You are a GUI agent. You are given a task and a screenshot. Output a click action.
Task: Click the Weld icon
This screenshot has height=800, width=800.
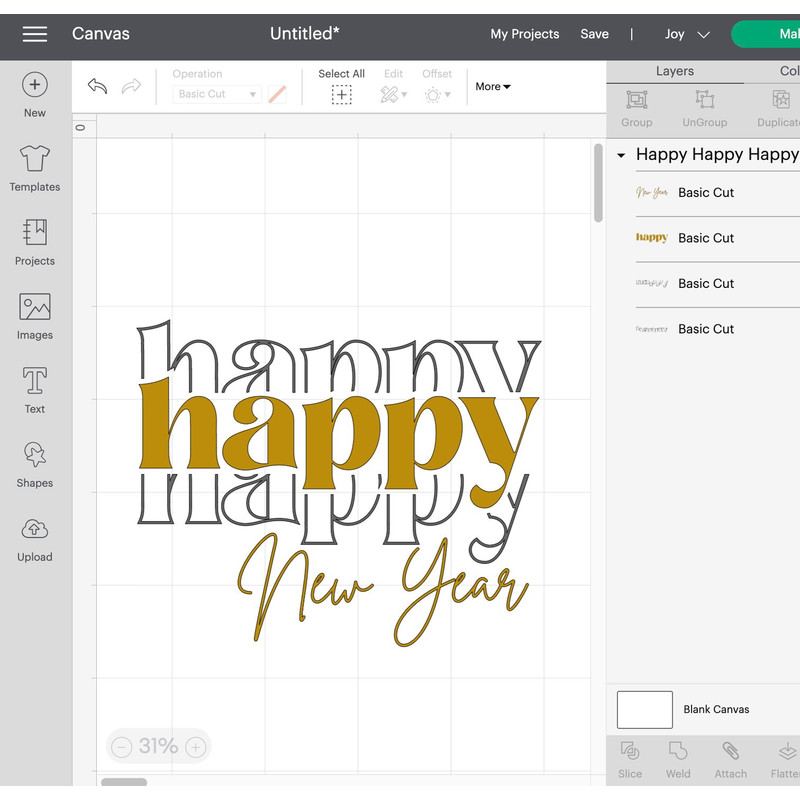678,758
